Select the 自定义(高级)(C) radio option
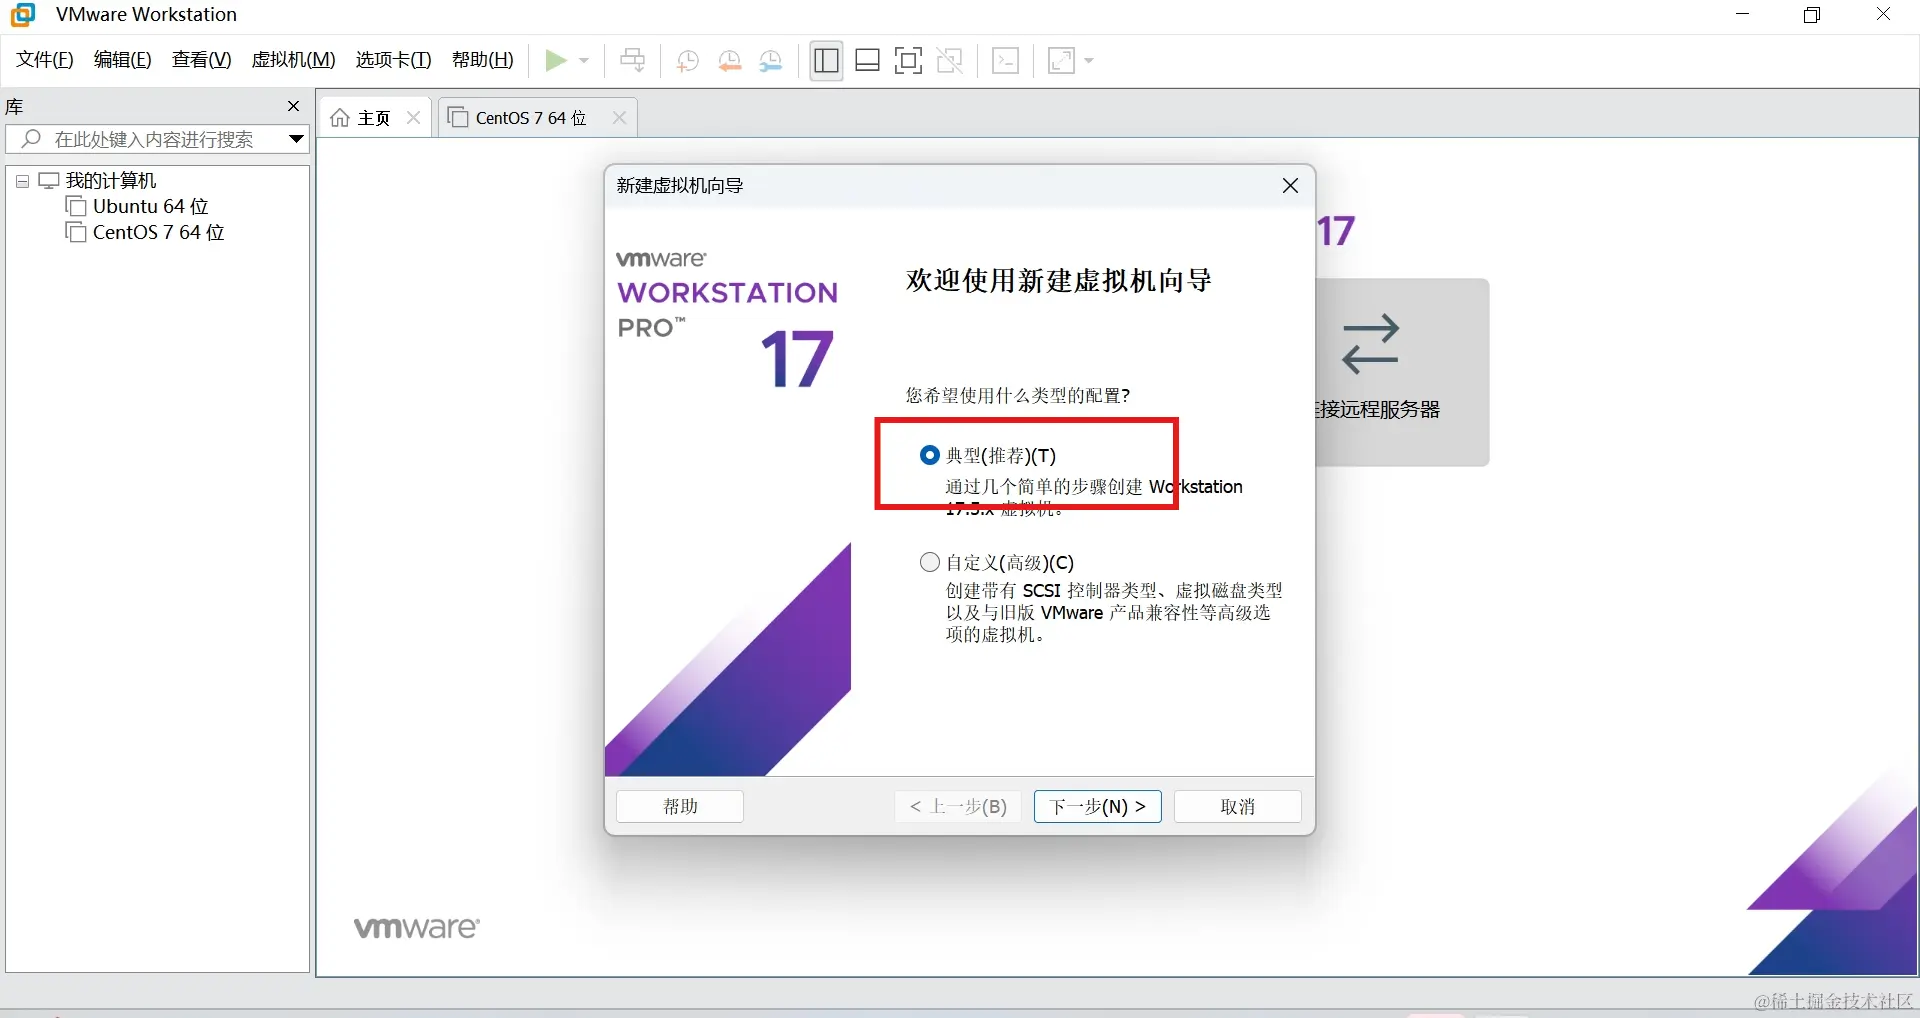 tap(930, 562)
